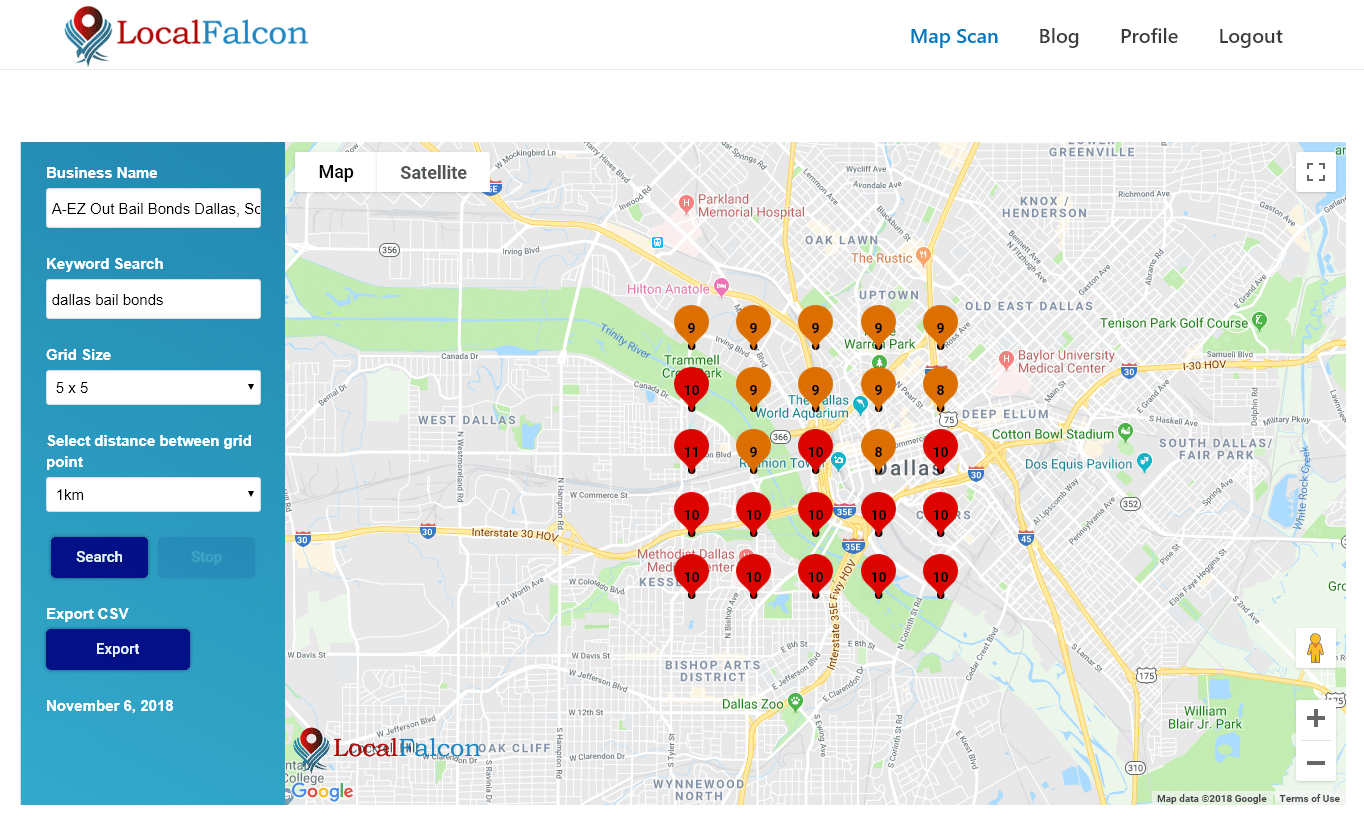Click Logout in the header
Viewport: 1364px width, 832px height.
pos(1250,36)
